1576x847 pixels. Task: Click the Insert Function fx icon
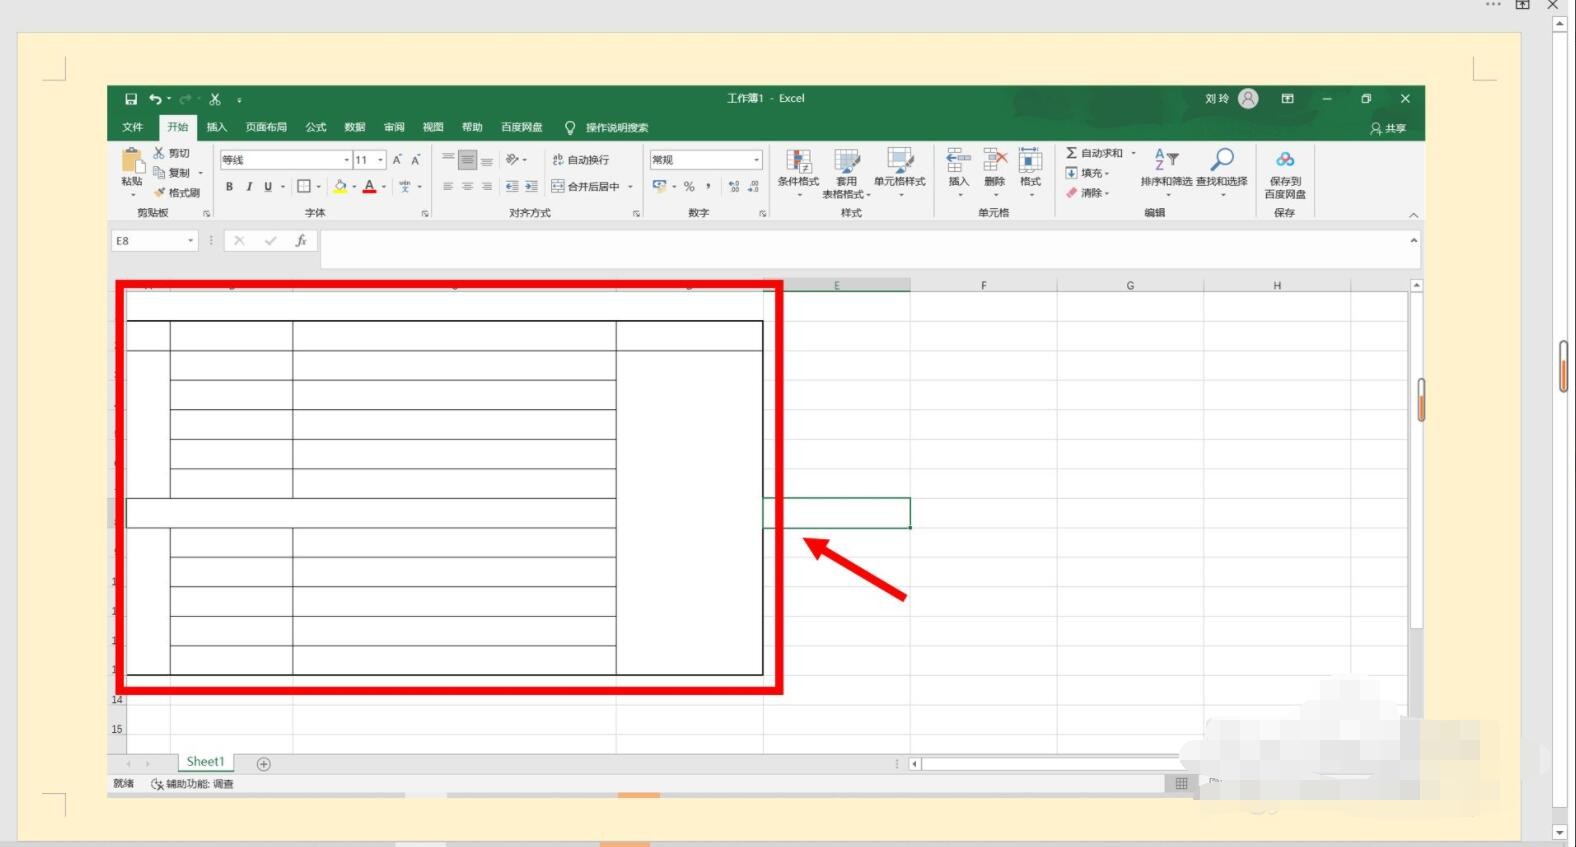click(x=300, y=241)
